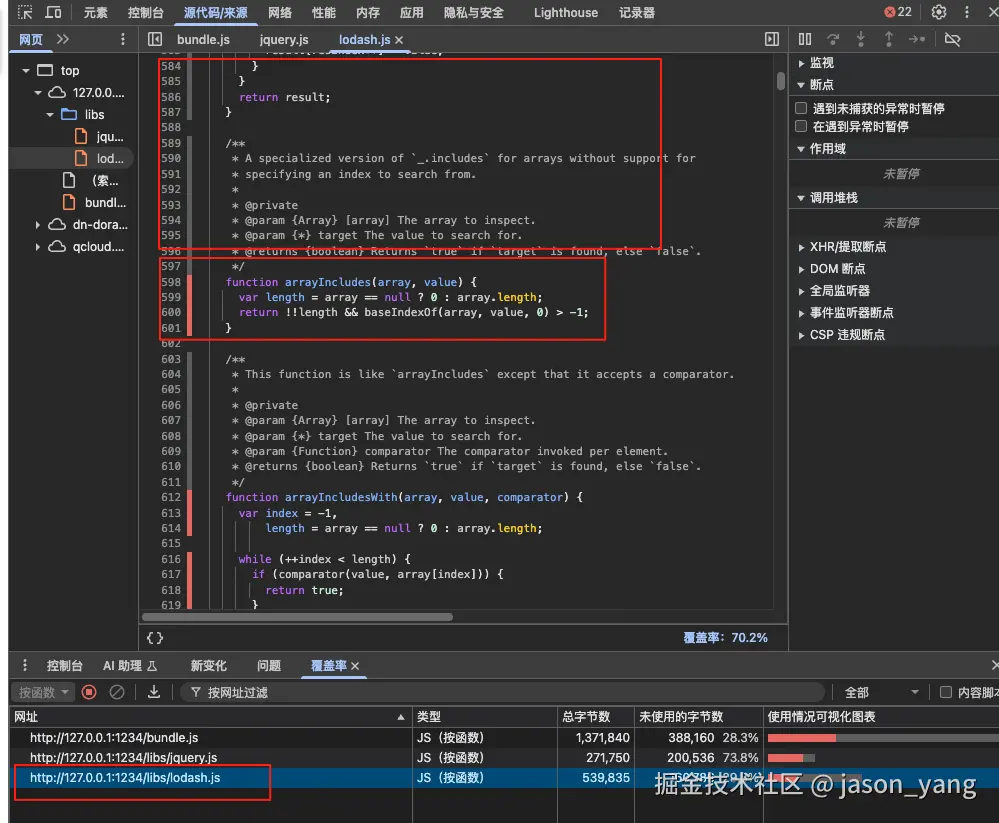This screenshot has width=999, height=823.
Task: Select the bundle.js coverage row
Action: tap(503, 738)
